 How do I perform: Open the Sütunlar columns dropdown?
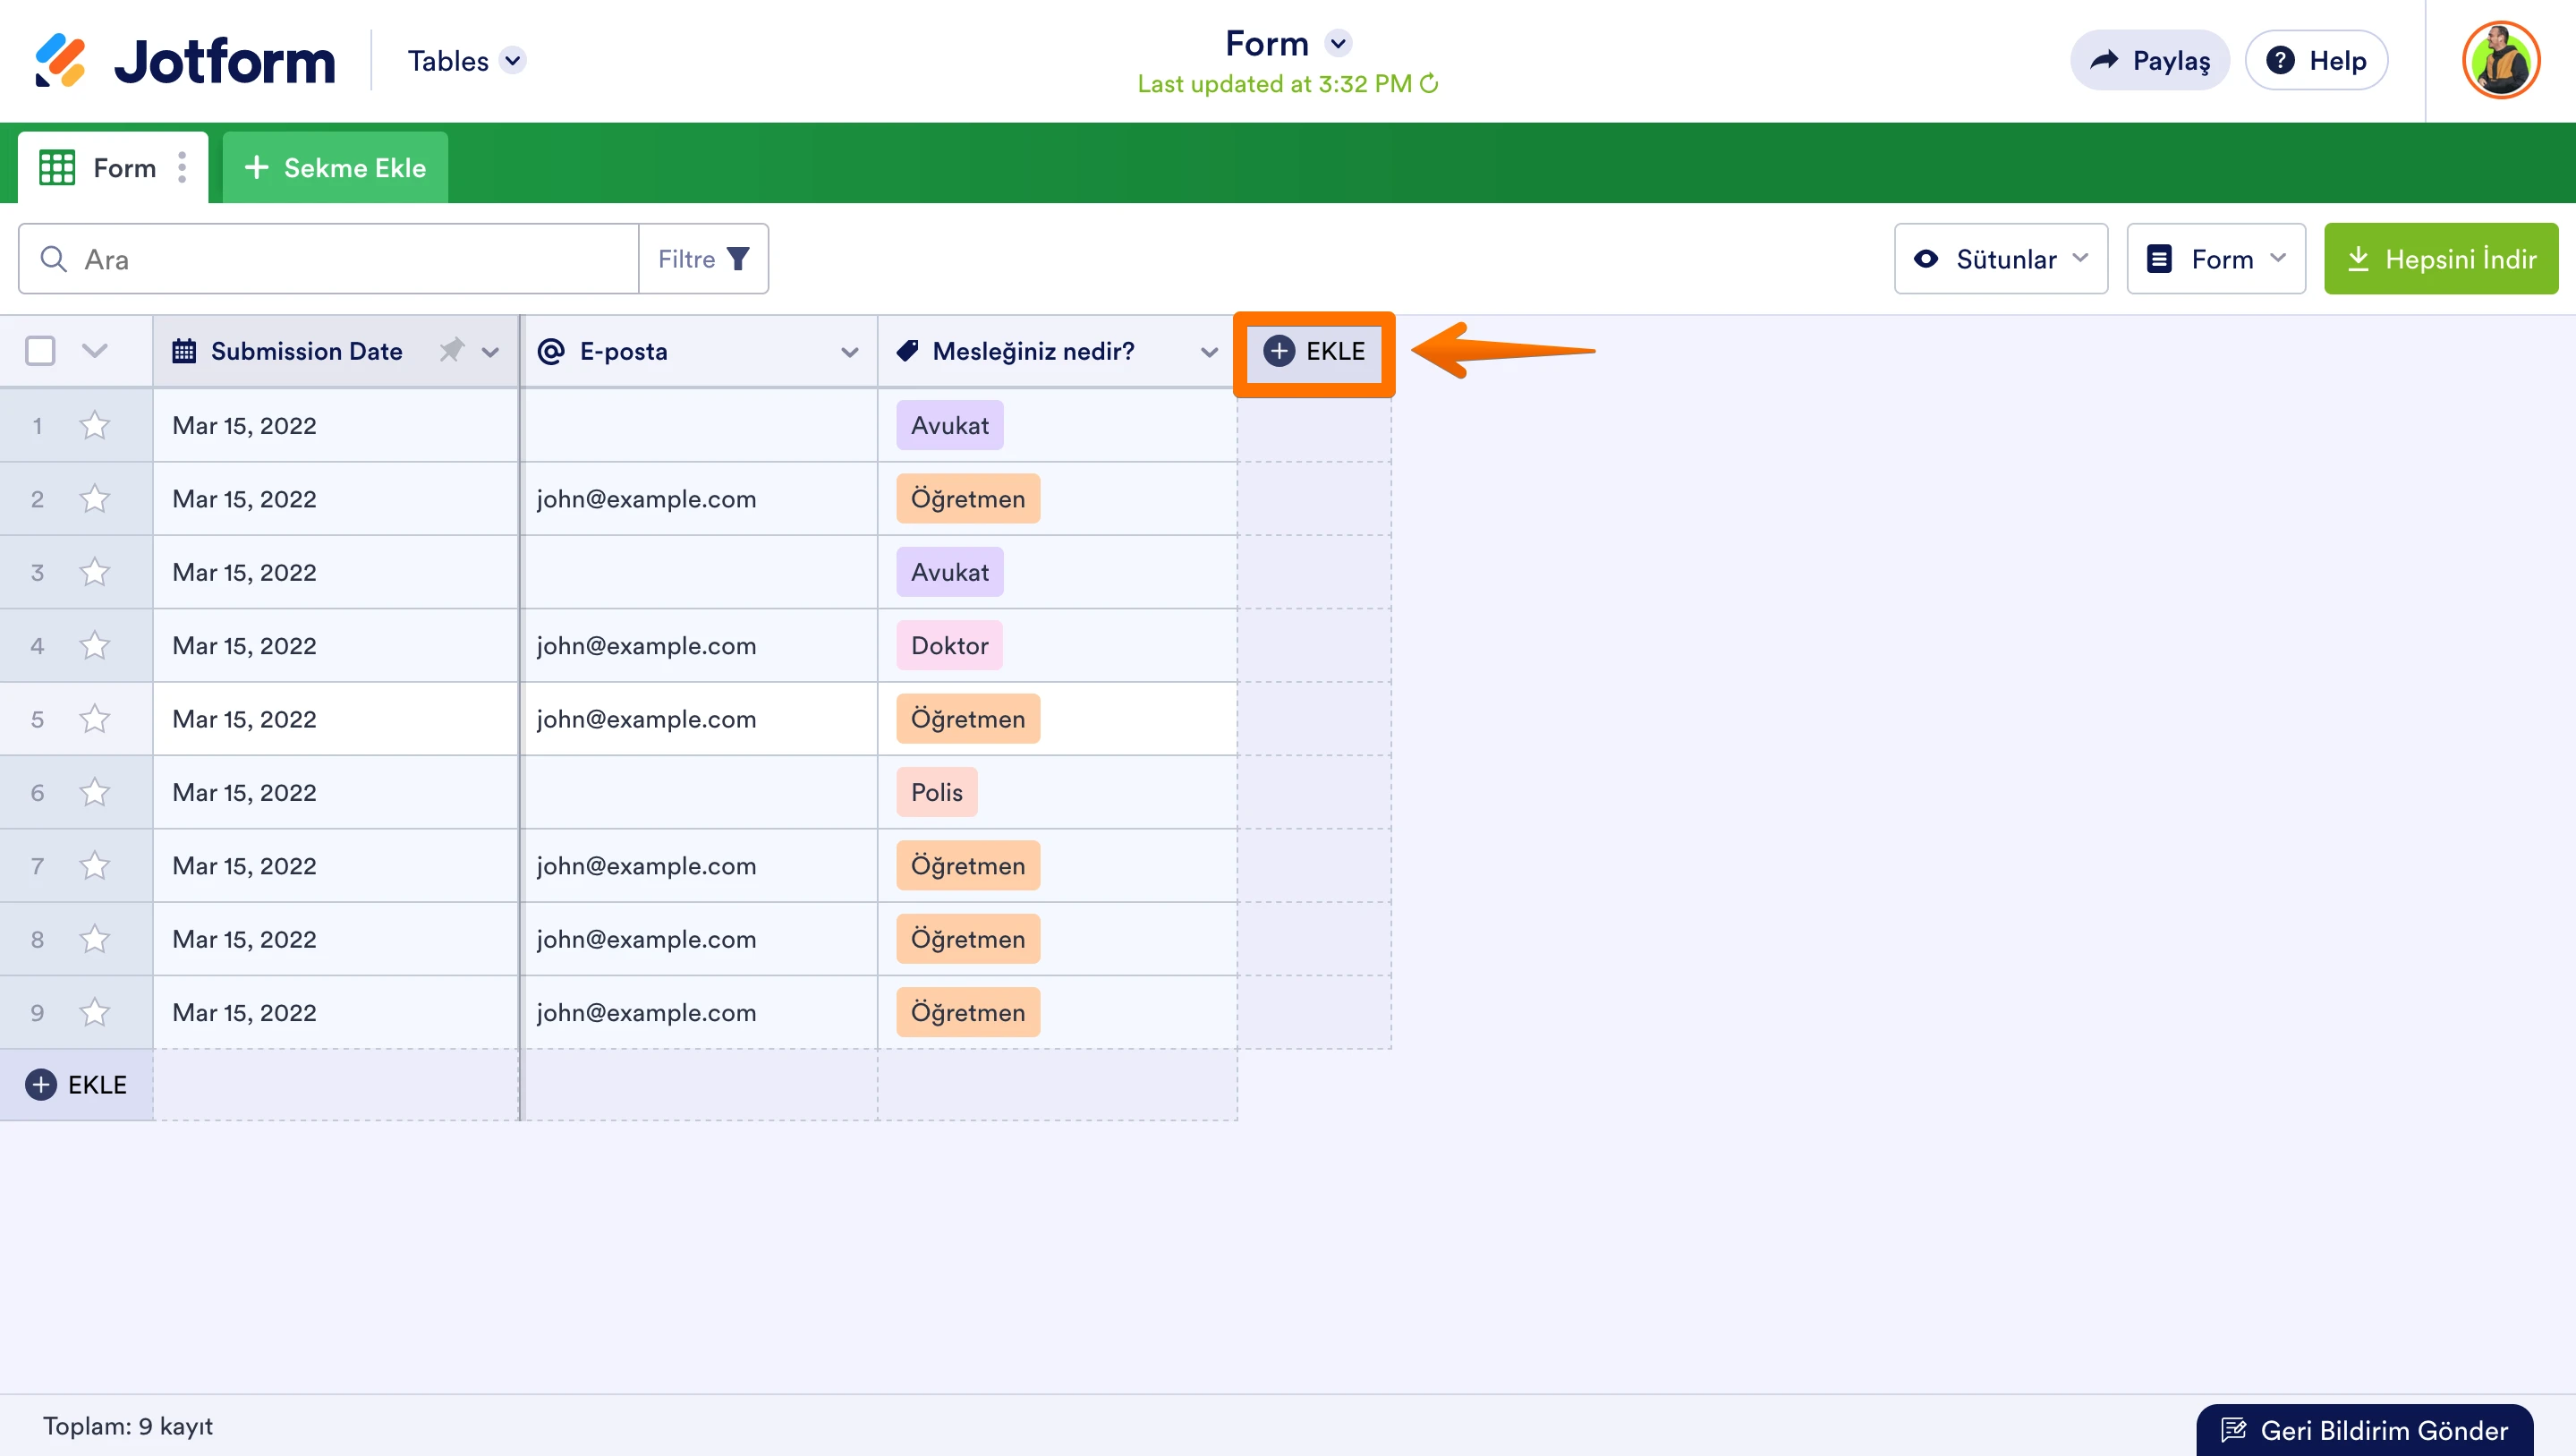2001,259
